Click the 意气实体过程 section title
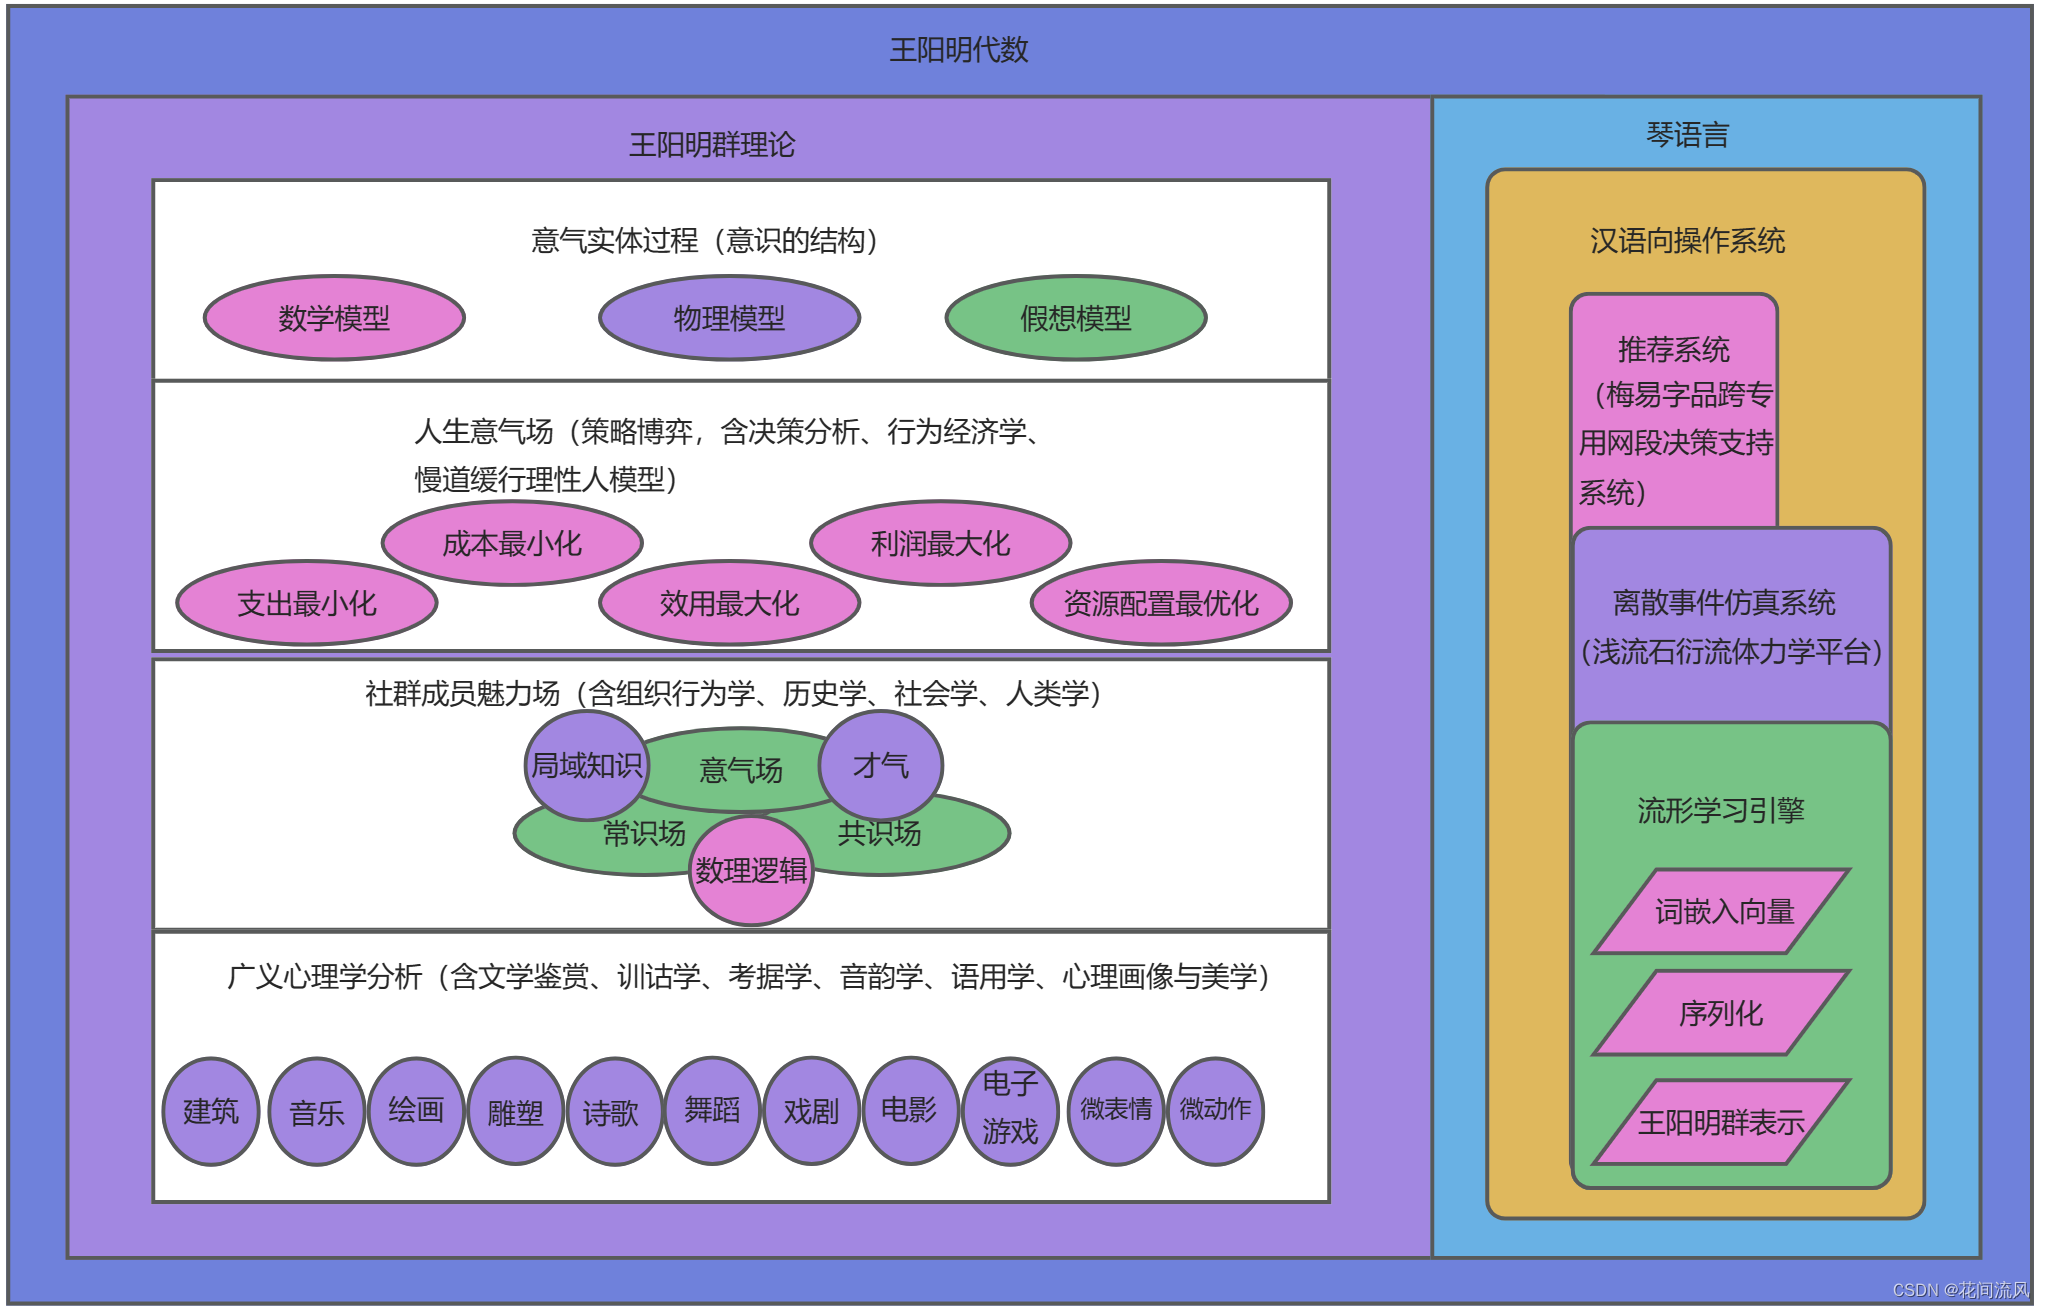This screenshot has width=2046, height=1309. click(705, 240)
